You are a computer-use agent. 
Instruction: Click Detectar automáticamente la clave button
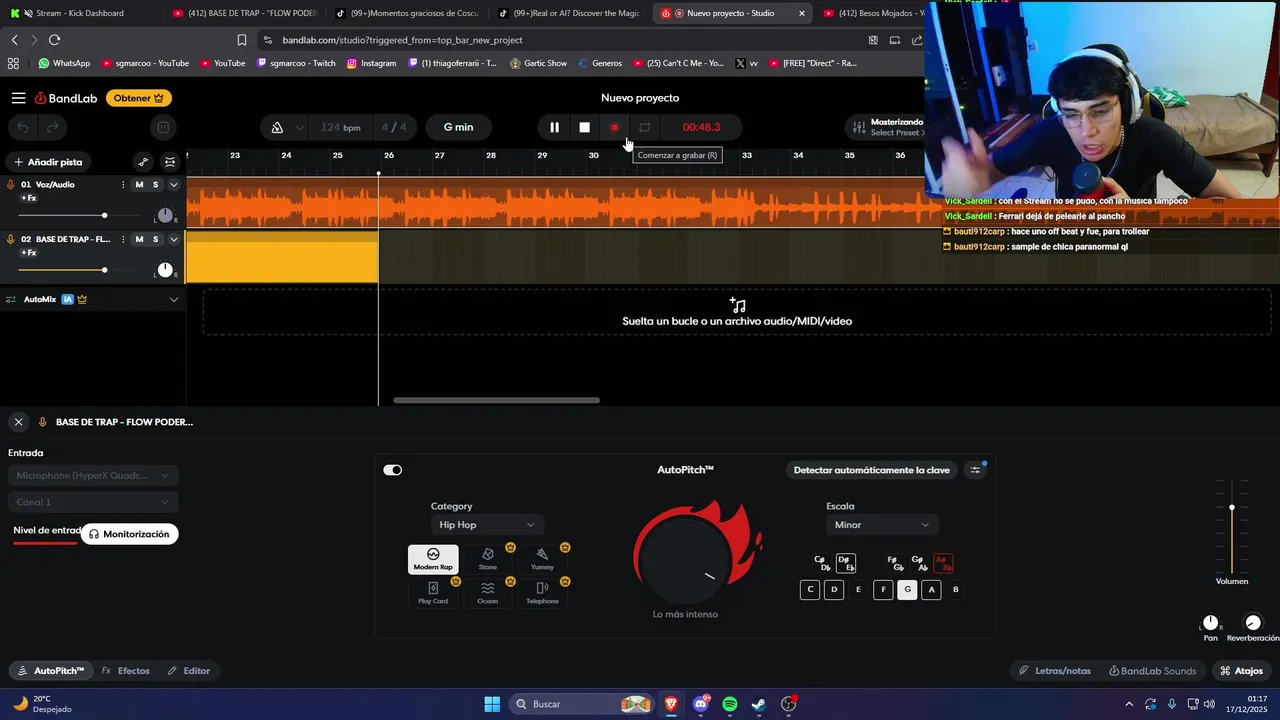[871, 470]
